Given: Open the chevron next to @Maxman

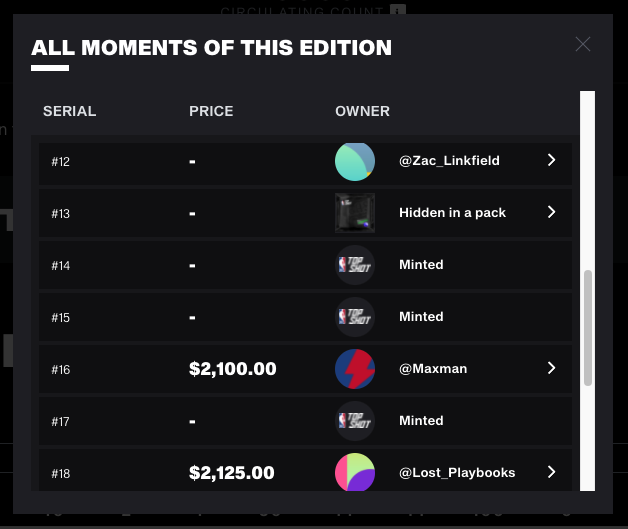Looking at the screenshot, I should (552, 368).
